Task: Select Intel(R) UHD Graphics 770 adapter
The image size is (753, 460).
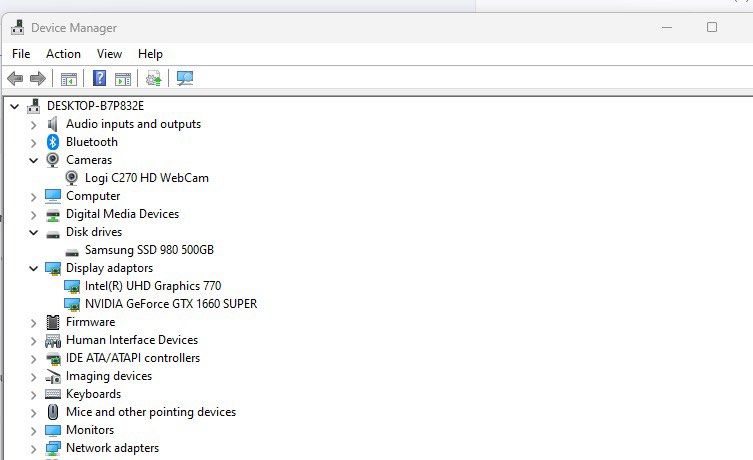Action: click(x=153, y=286)
